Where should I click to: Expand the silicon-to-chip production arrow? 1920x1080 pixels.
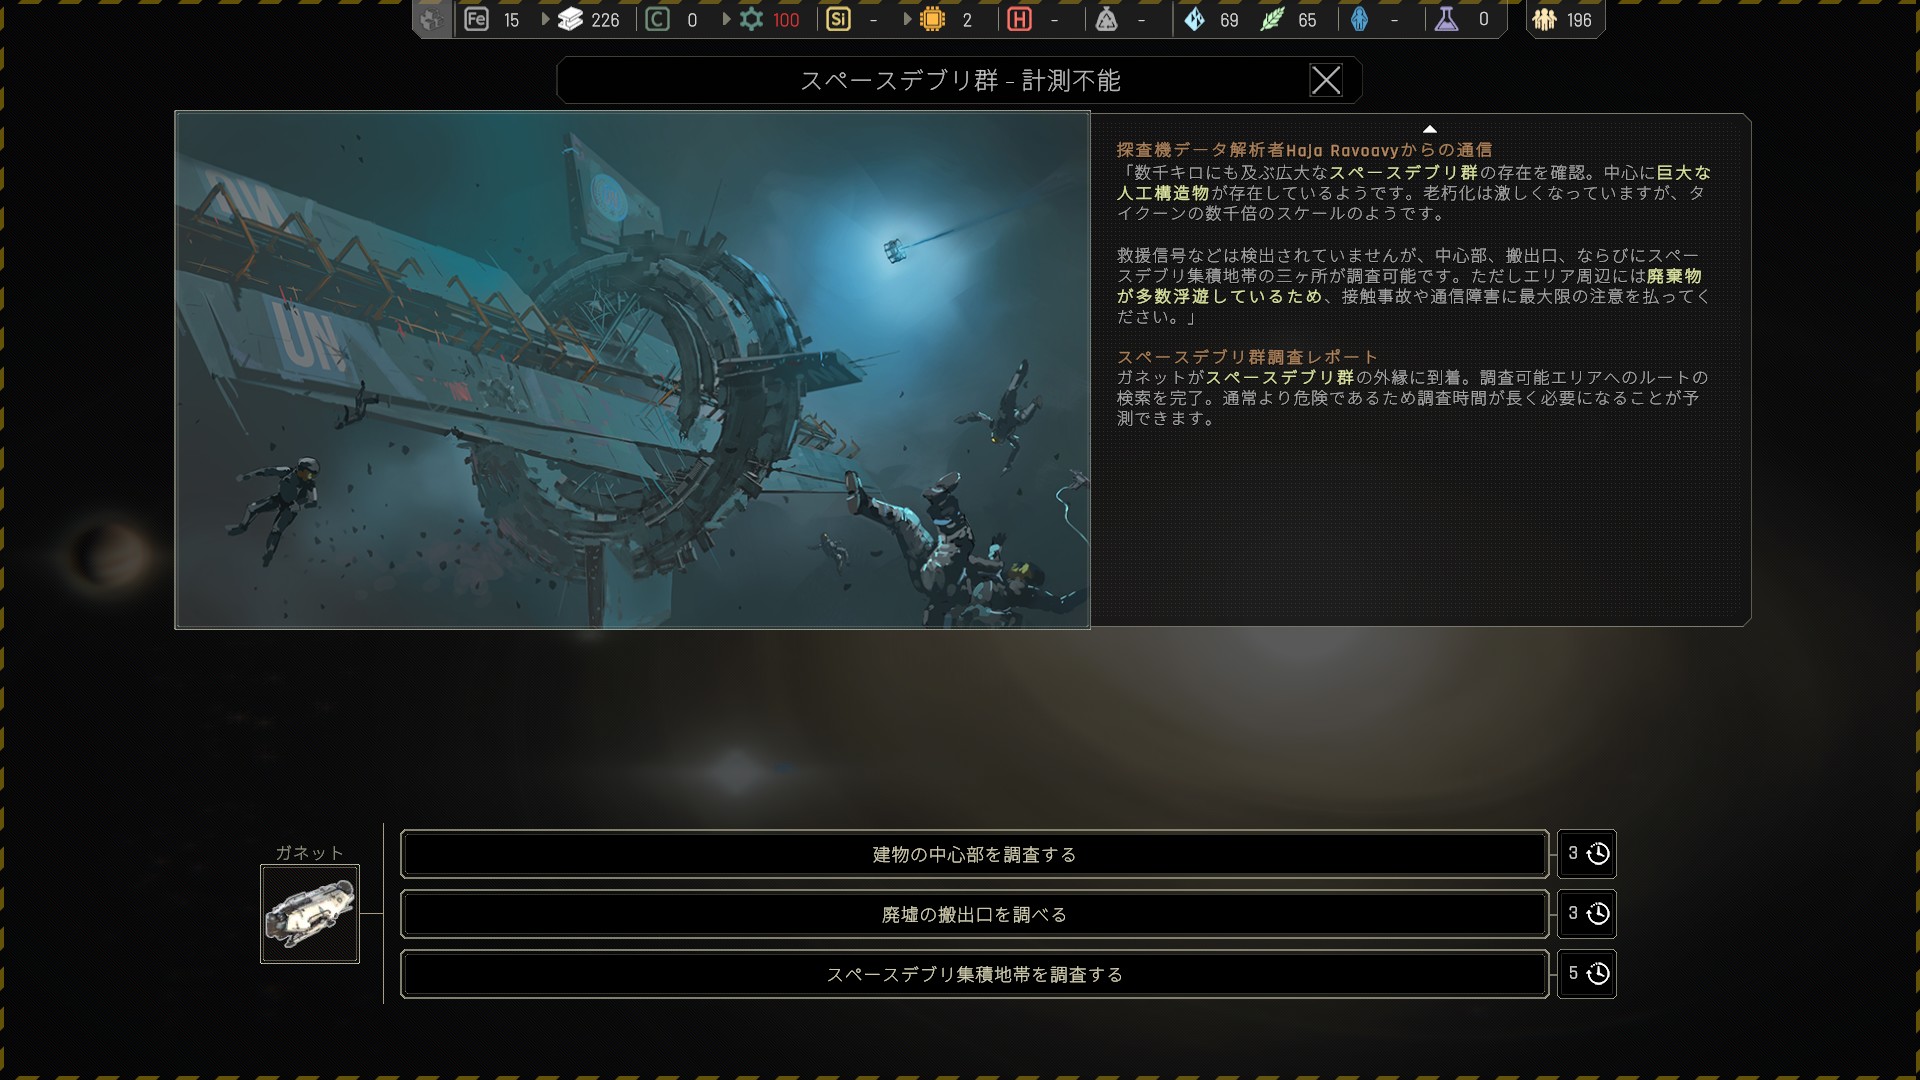click(907, 19)
